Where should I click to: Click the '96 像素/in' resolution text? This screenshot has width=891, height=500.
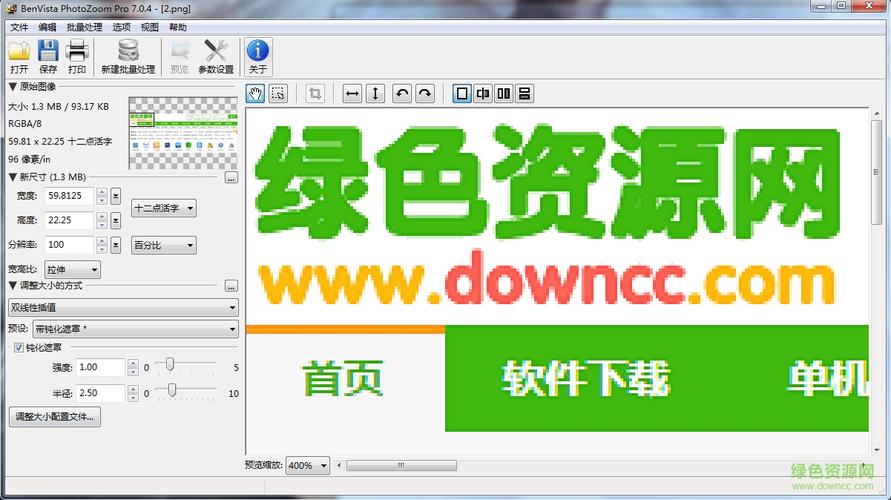pos(30,159)
